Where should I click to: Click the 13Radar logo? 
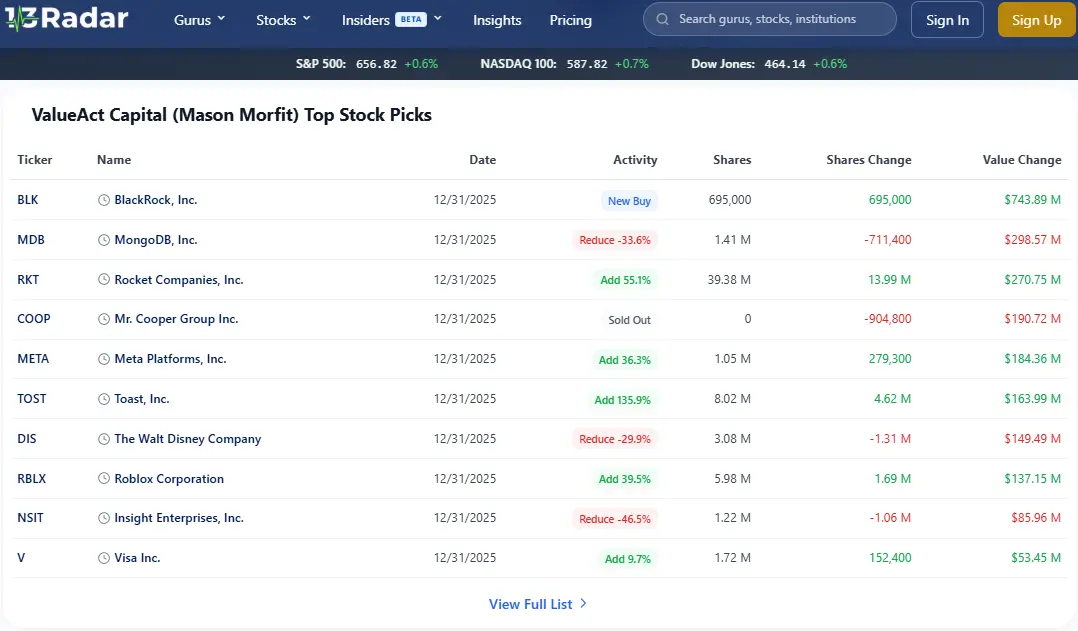click(x=65, y=19)
